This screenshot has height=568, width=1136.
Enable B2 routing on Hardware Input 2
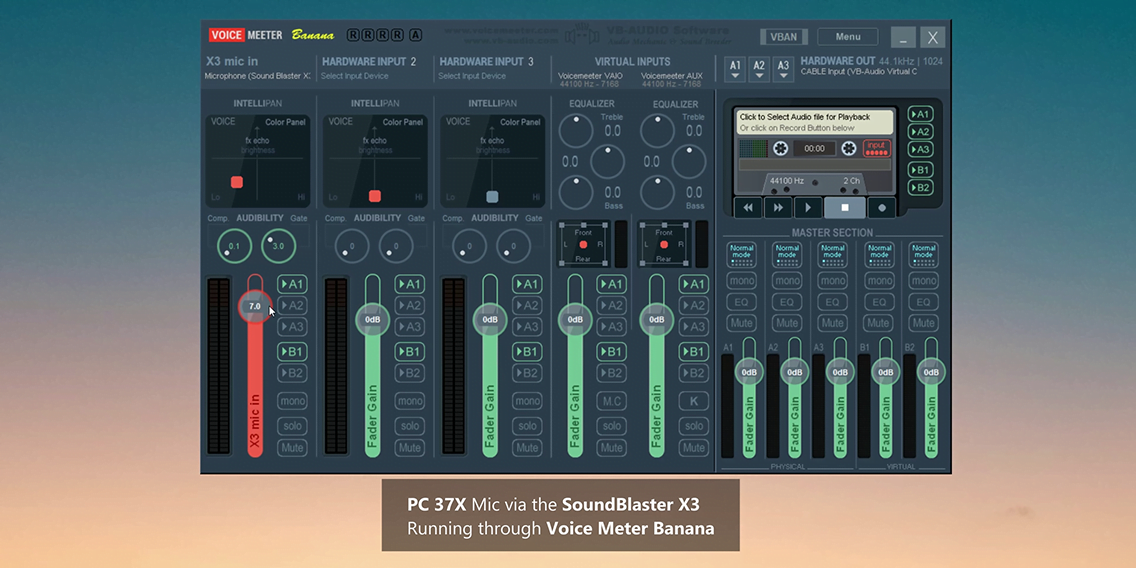pos(409,373)
